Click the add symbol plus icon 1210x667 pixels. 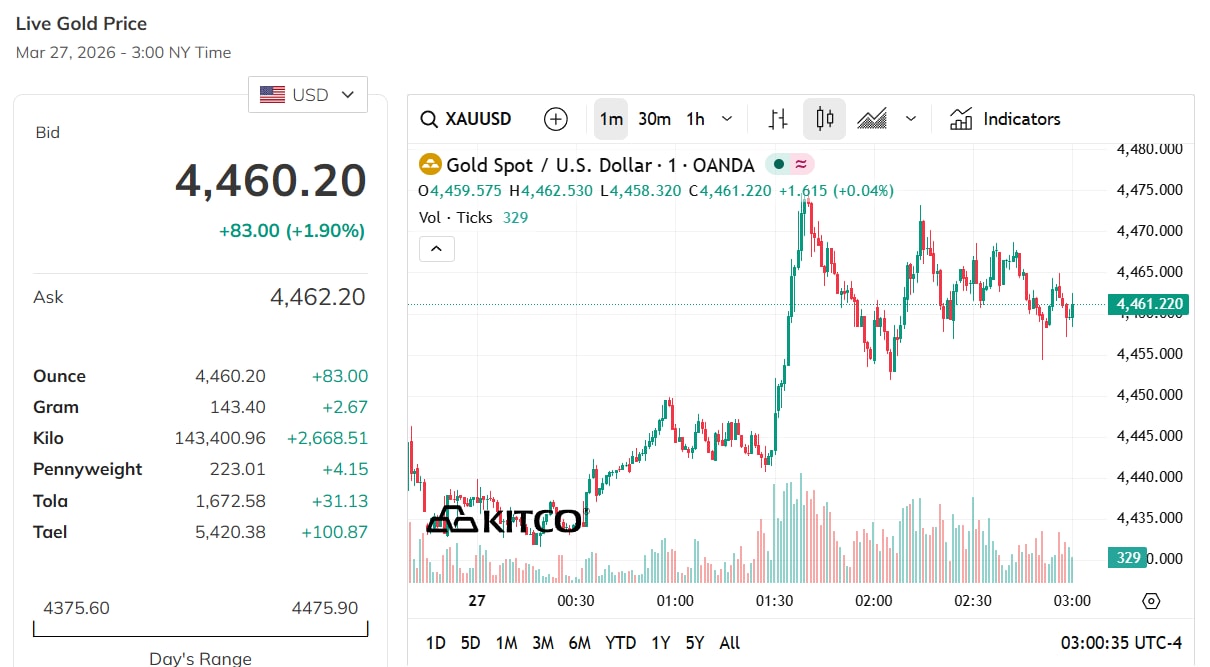click(x=556, y=119)
